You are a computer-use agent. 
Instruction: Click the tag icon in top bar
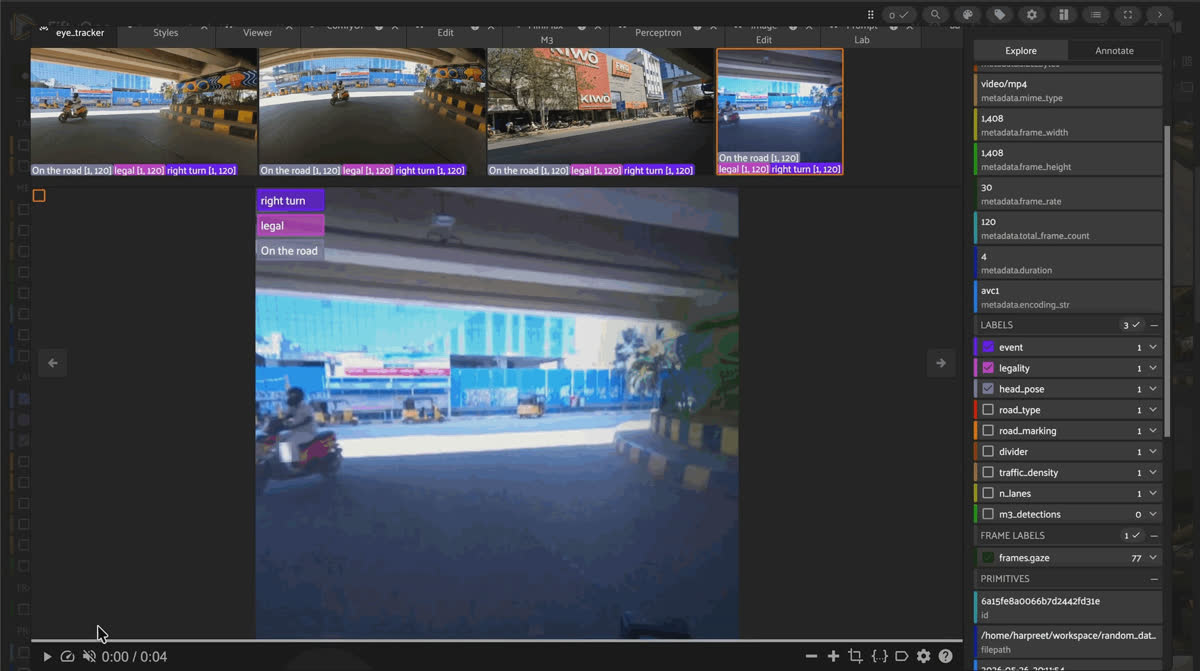999,14
